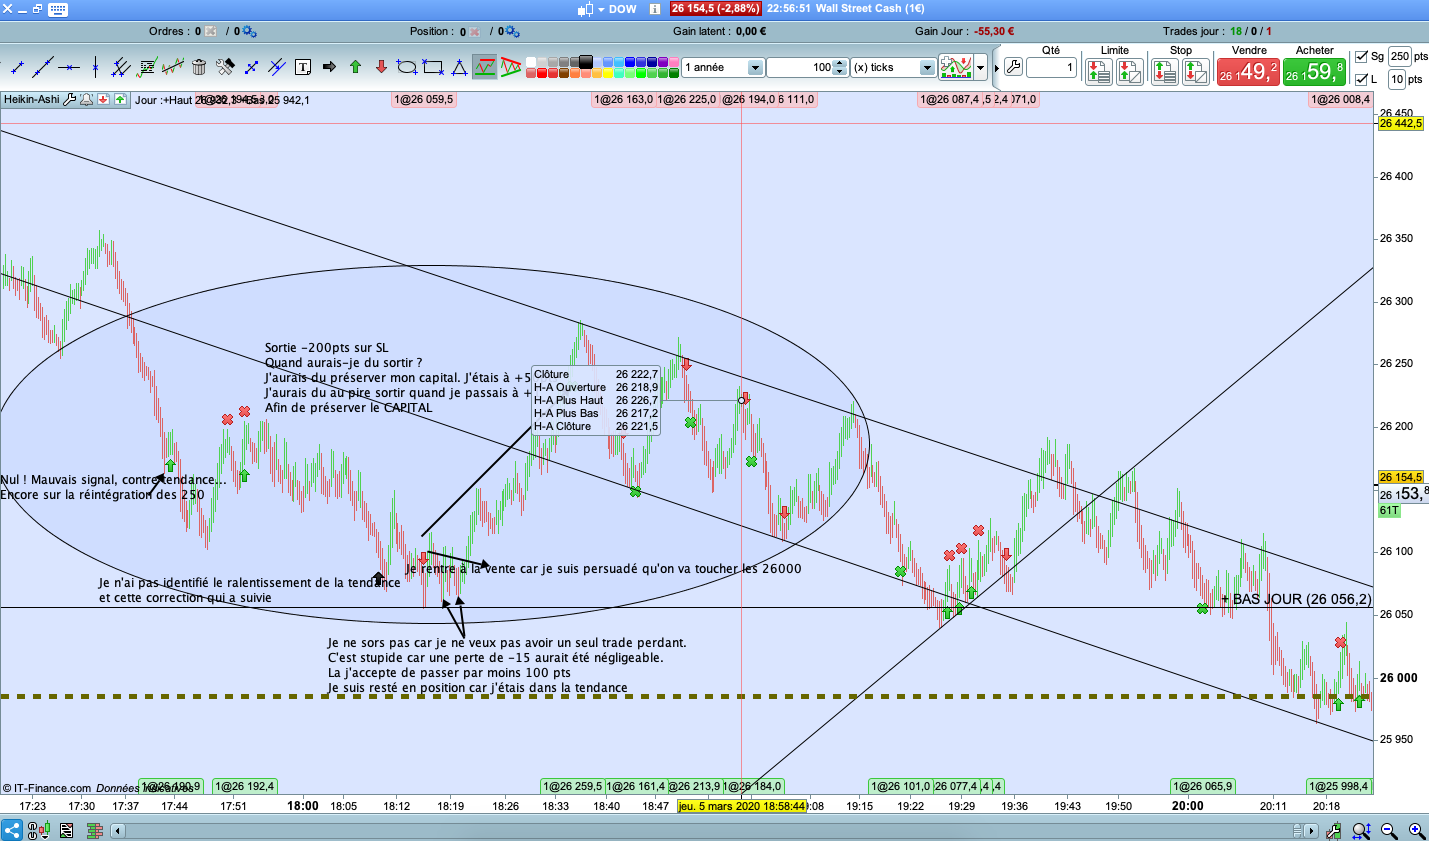Click the share icon in the bottom bar
The image size is (1429, 841).
tap(11, 830)
